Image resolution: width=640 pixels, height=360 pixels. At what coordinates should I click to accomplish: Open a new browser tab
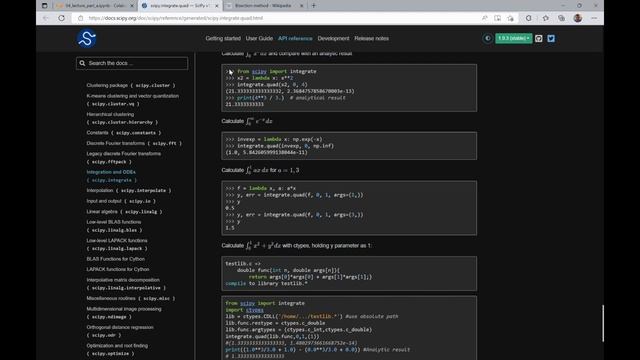tap(314, 6)
